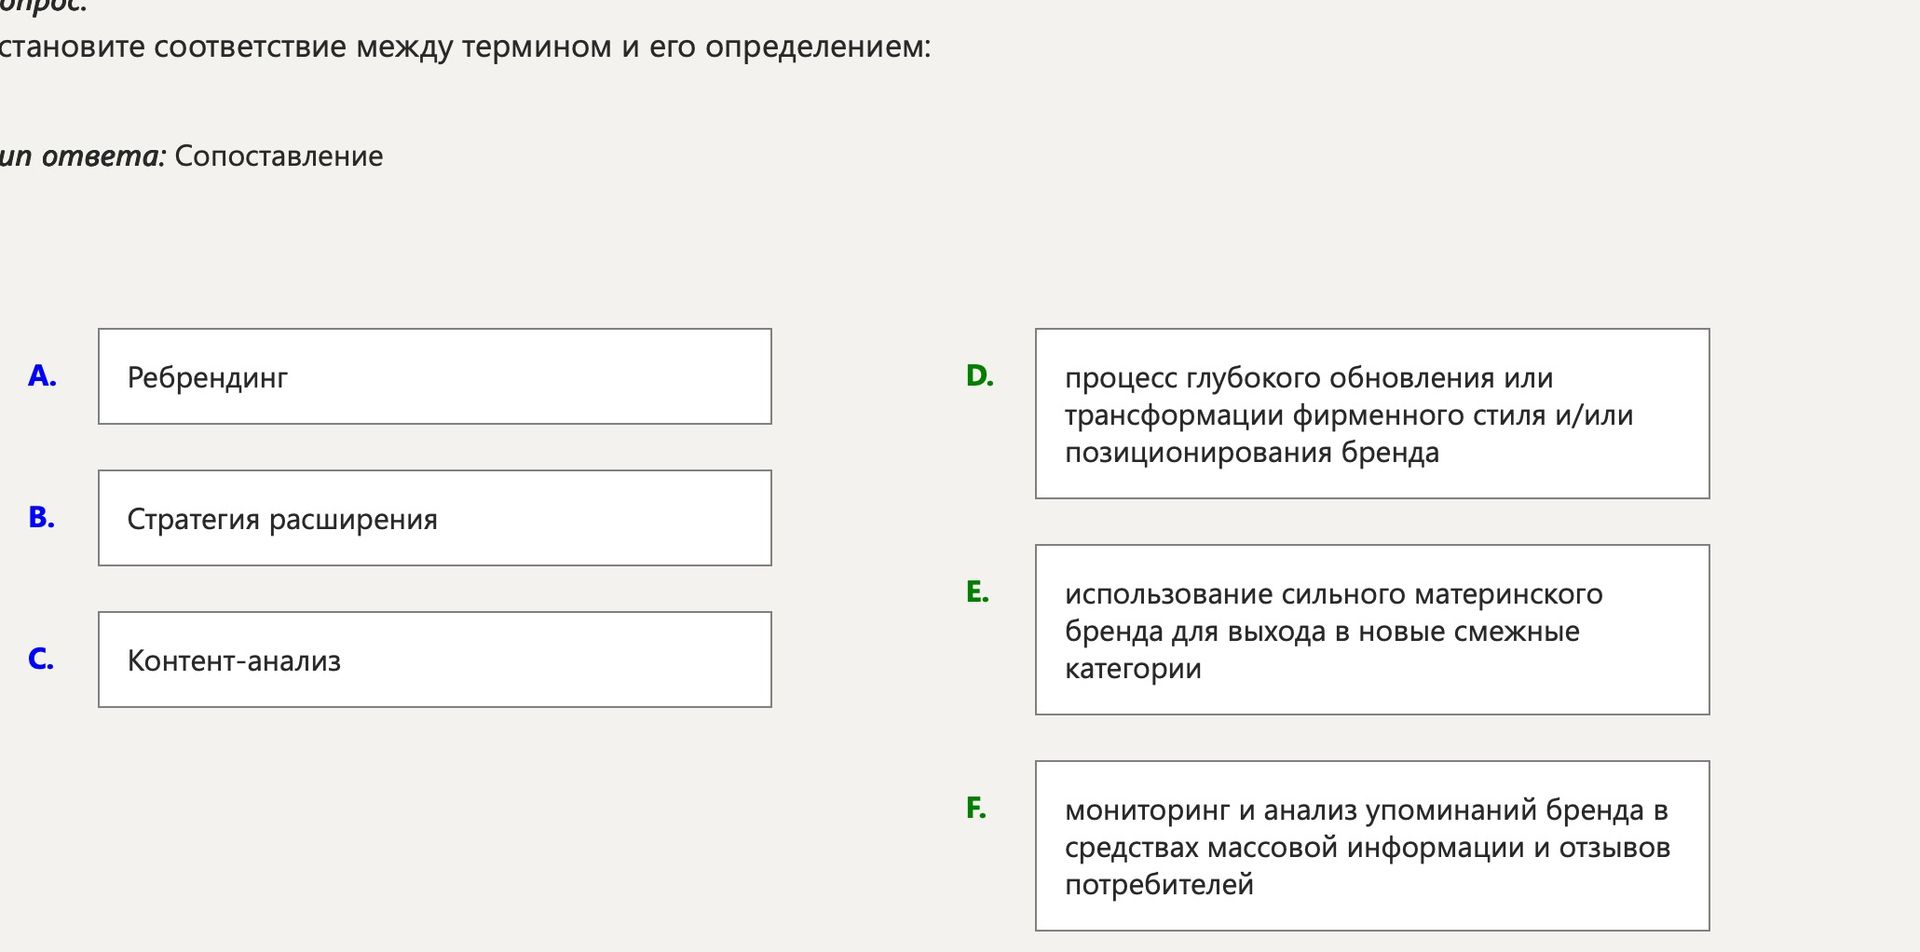Click the word Сопоставление answer type
Viewport: 1920px width, 952px height.
pos(279,156)
